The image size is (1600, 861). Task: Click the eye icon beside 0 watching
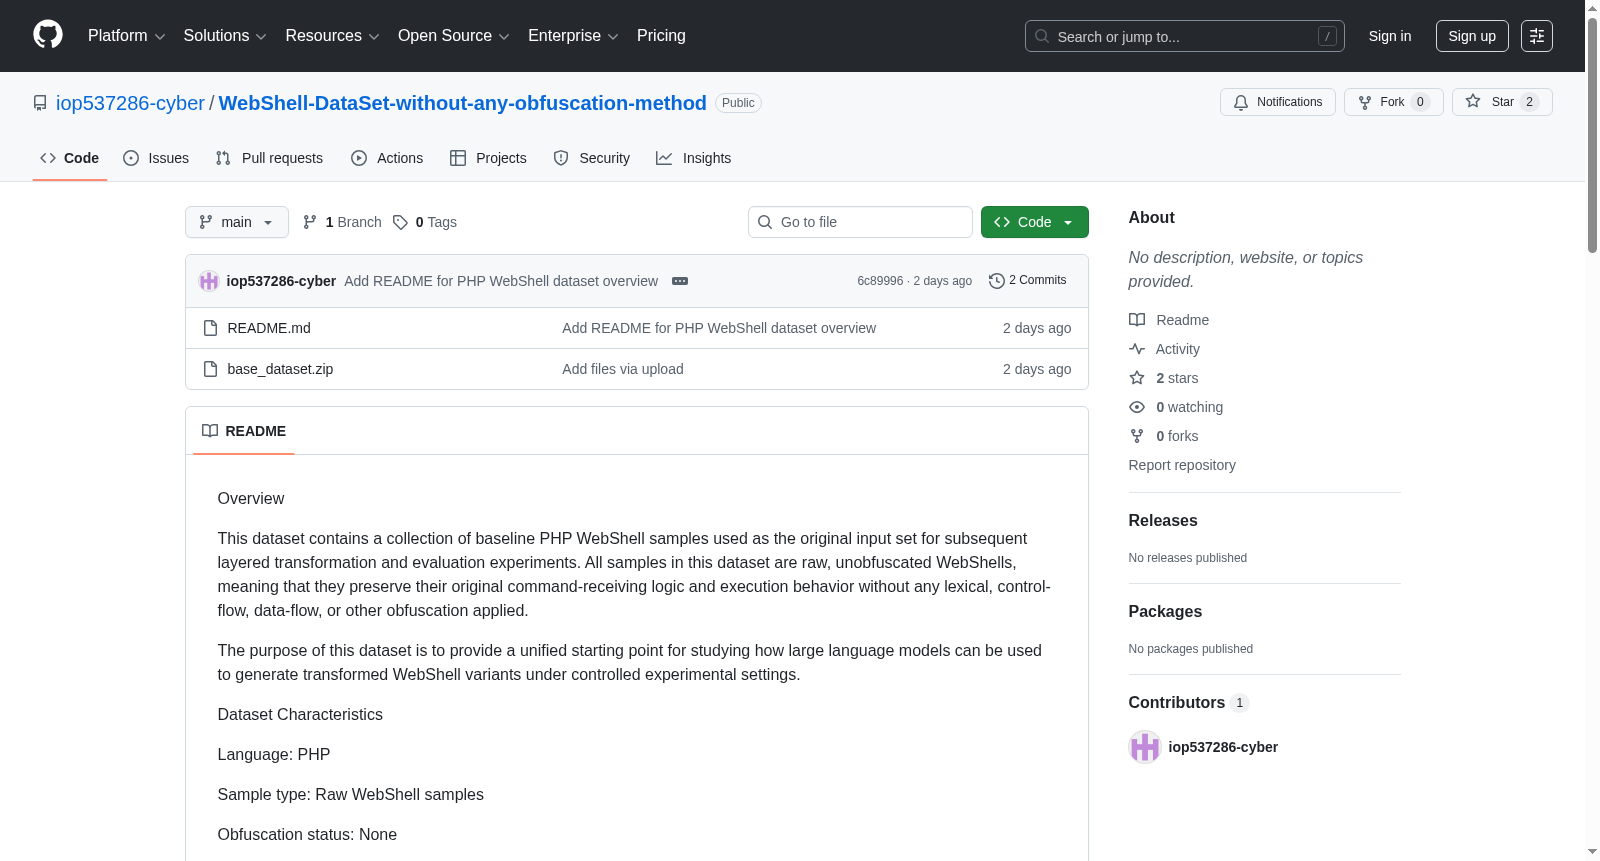[1137, 407]
